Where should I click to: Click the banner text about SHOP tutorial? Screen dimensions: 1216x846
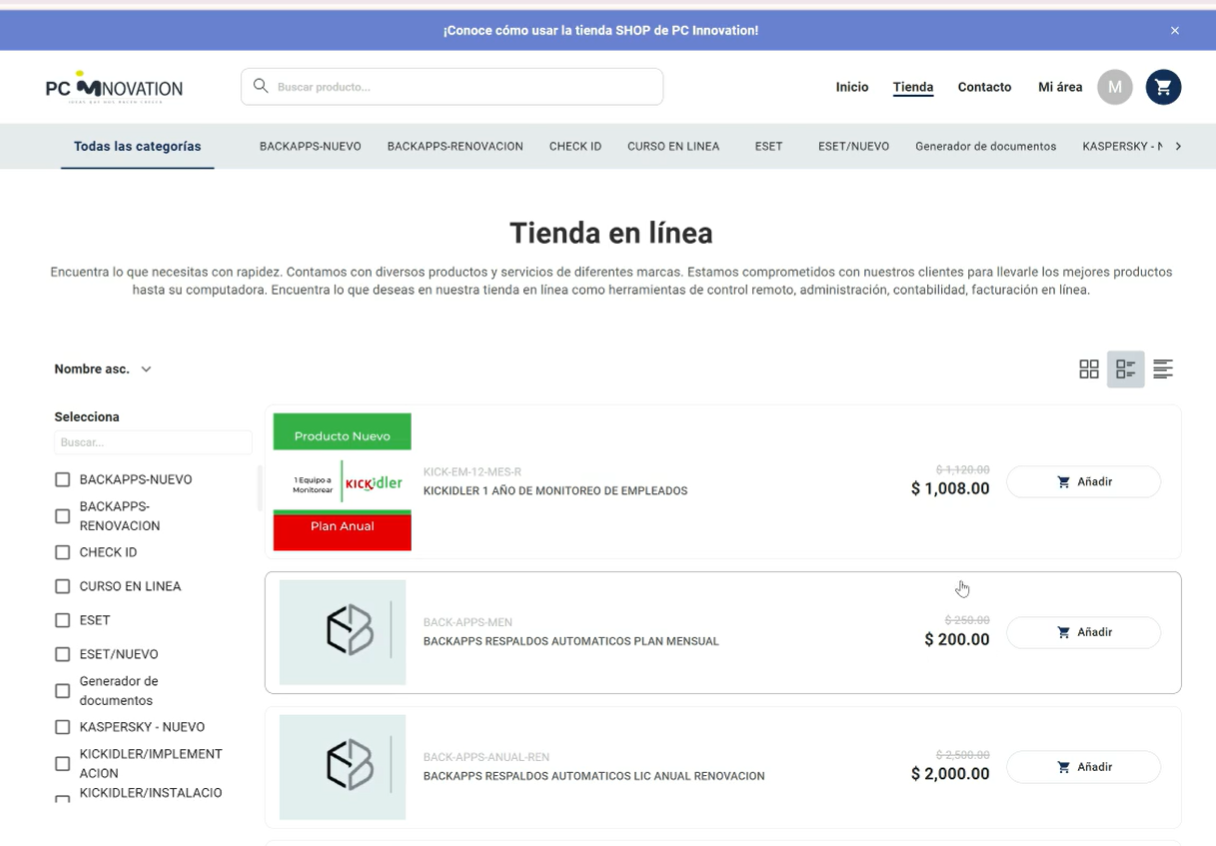click(601, 30)
